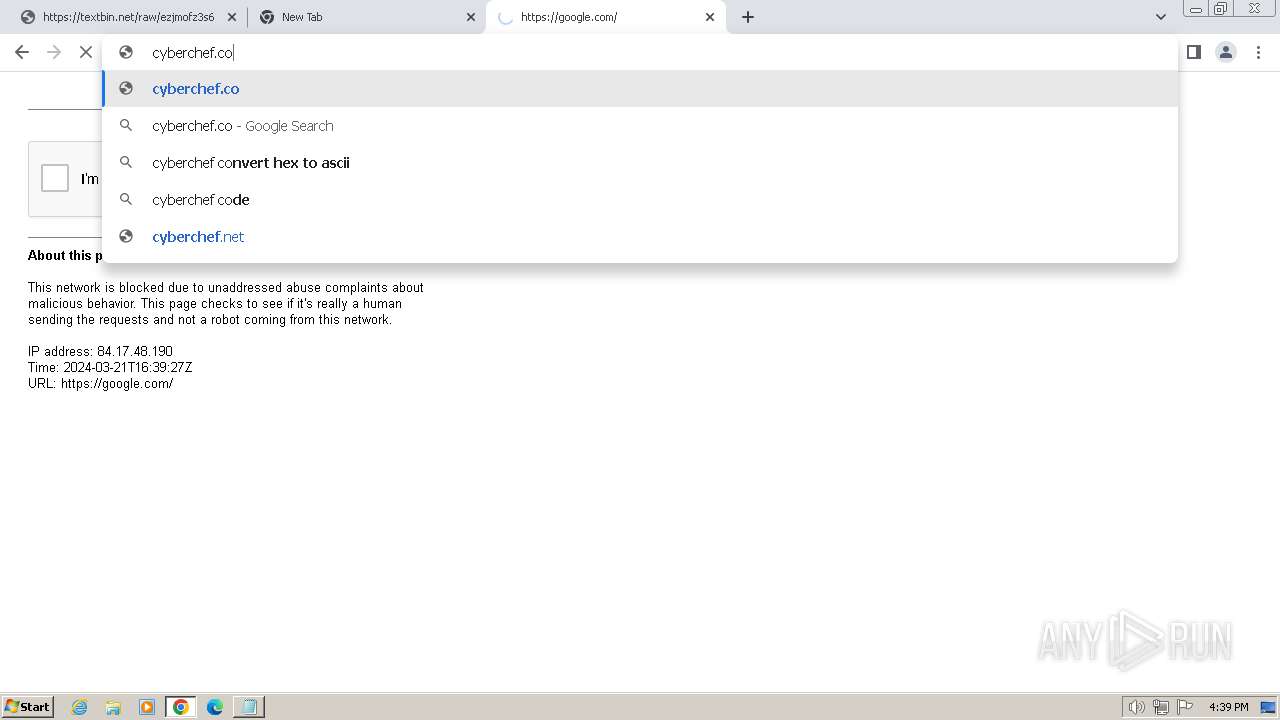1280x720 pixels.
Task: Select the google.com tab
Action: (x=606, y=17)
